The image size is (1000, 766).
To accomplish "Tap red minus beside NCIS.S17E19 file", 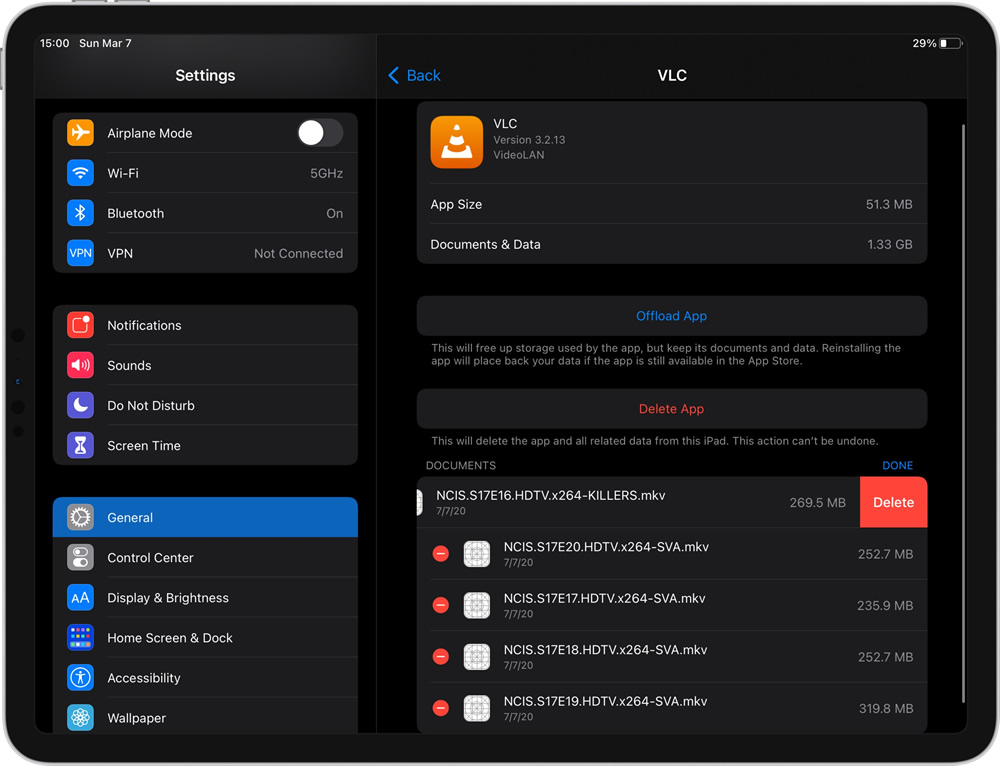I will [441, 708].
